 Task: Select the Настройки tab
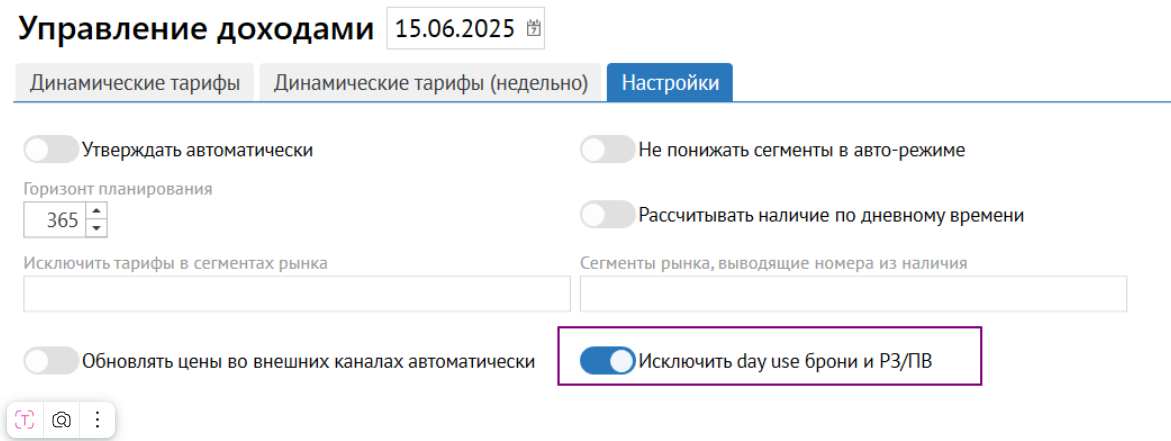pos(670,83)
